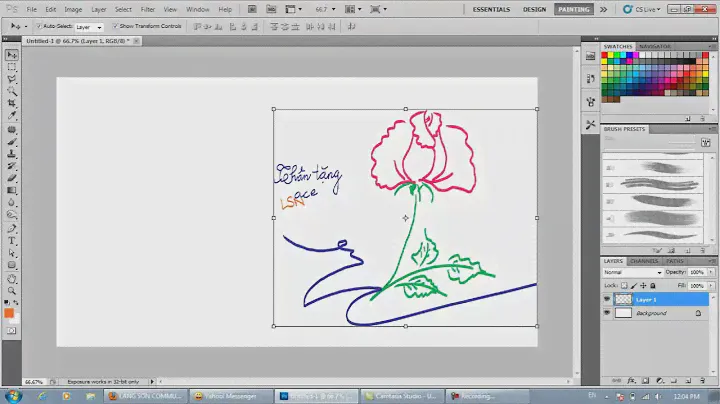
Task: Toggle visibility of the Background layer
Action: tap(607, 313)
